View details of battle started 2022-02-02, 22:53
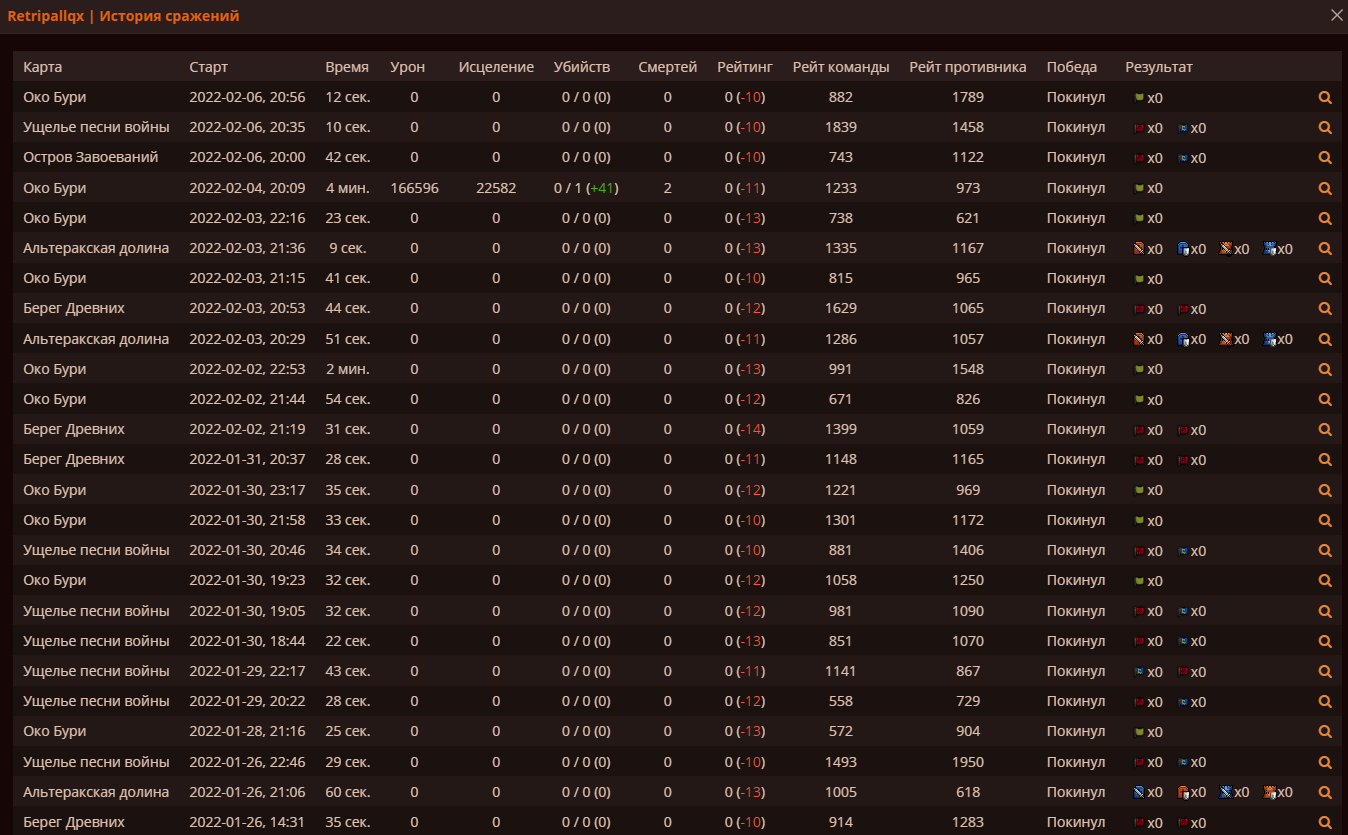 tap(1325, 369)
